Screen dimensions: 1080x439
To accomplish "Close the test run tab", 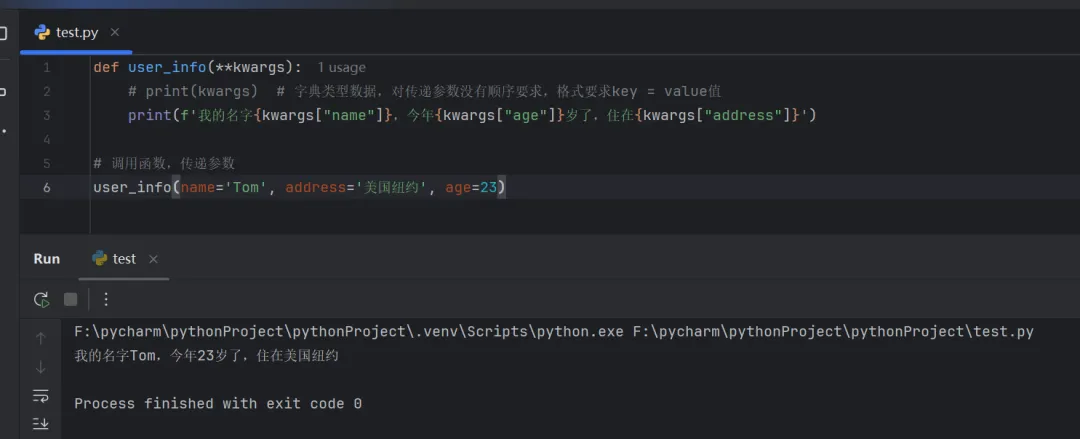I will tap(153, 259).
